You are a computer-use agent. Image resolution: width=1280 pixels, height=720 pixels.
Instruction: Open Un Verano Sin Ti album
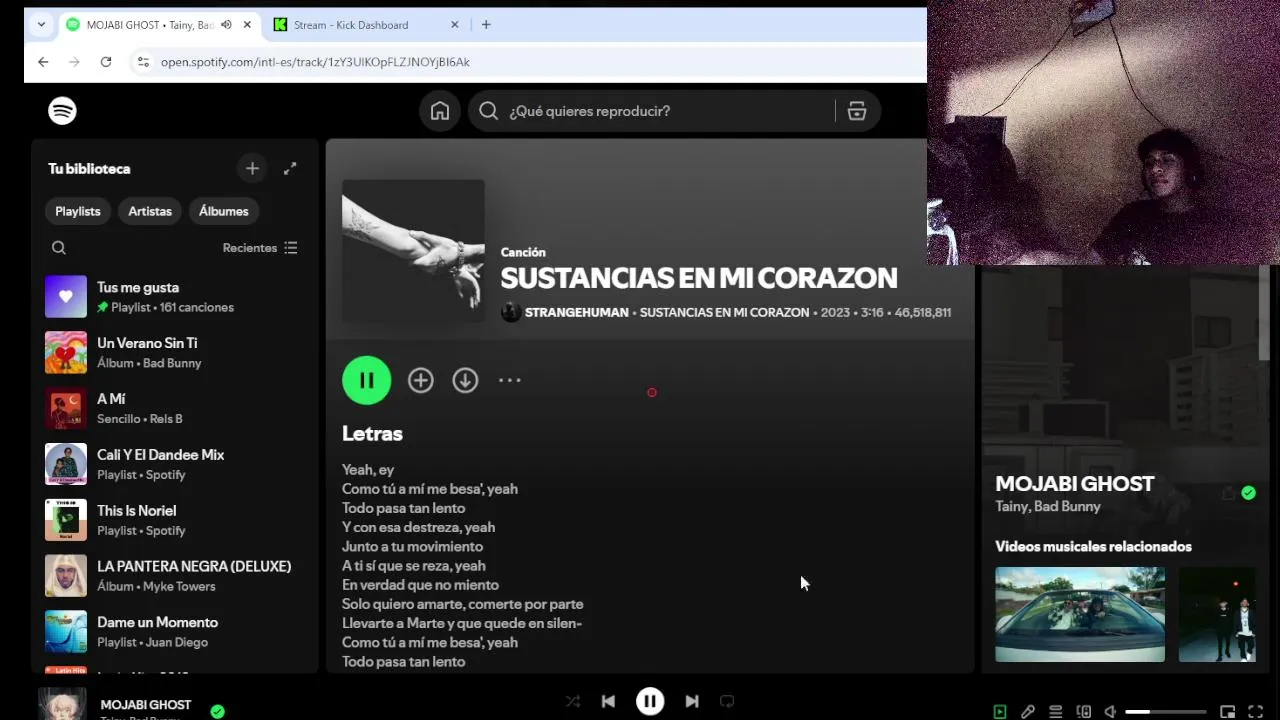tap(175, 353)
